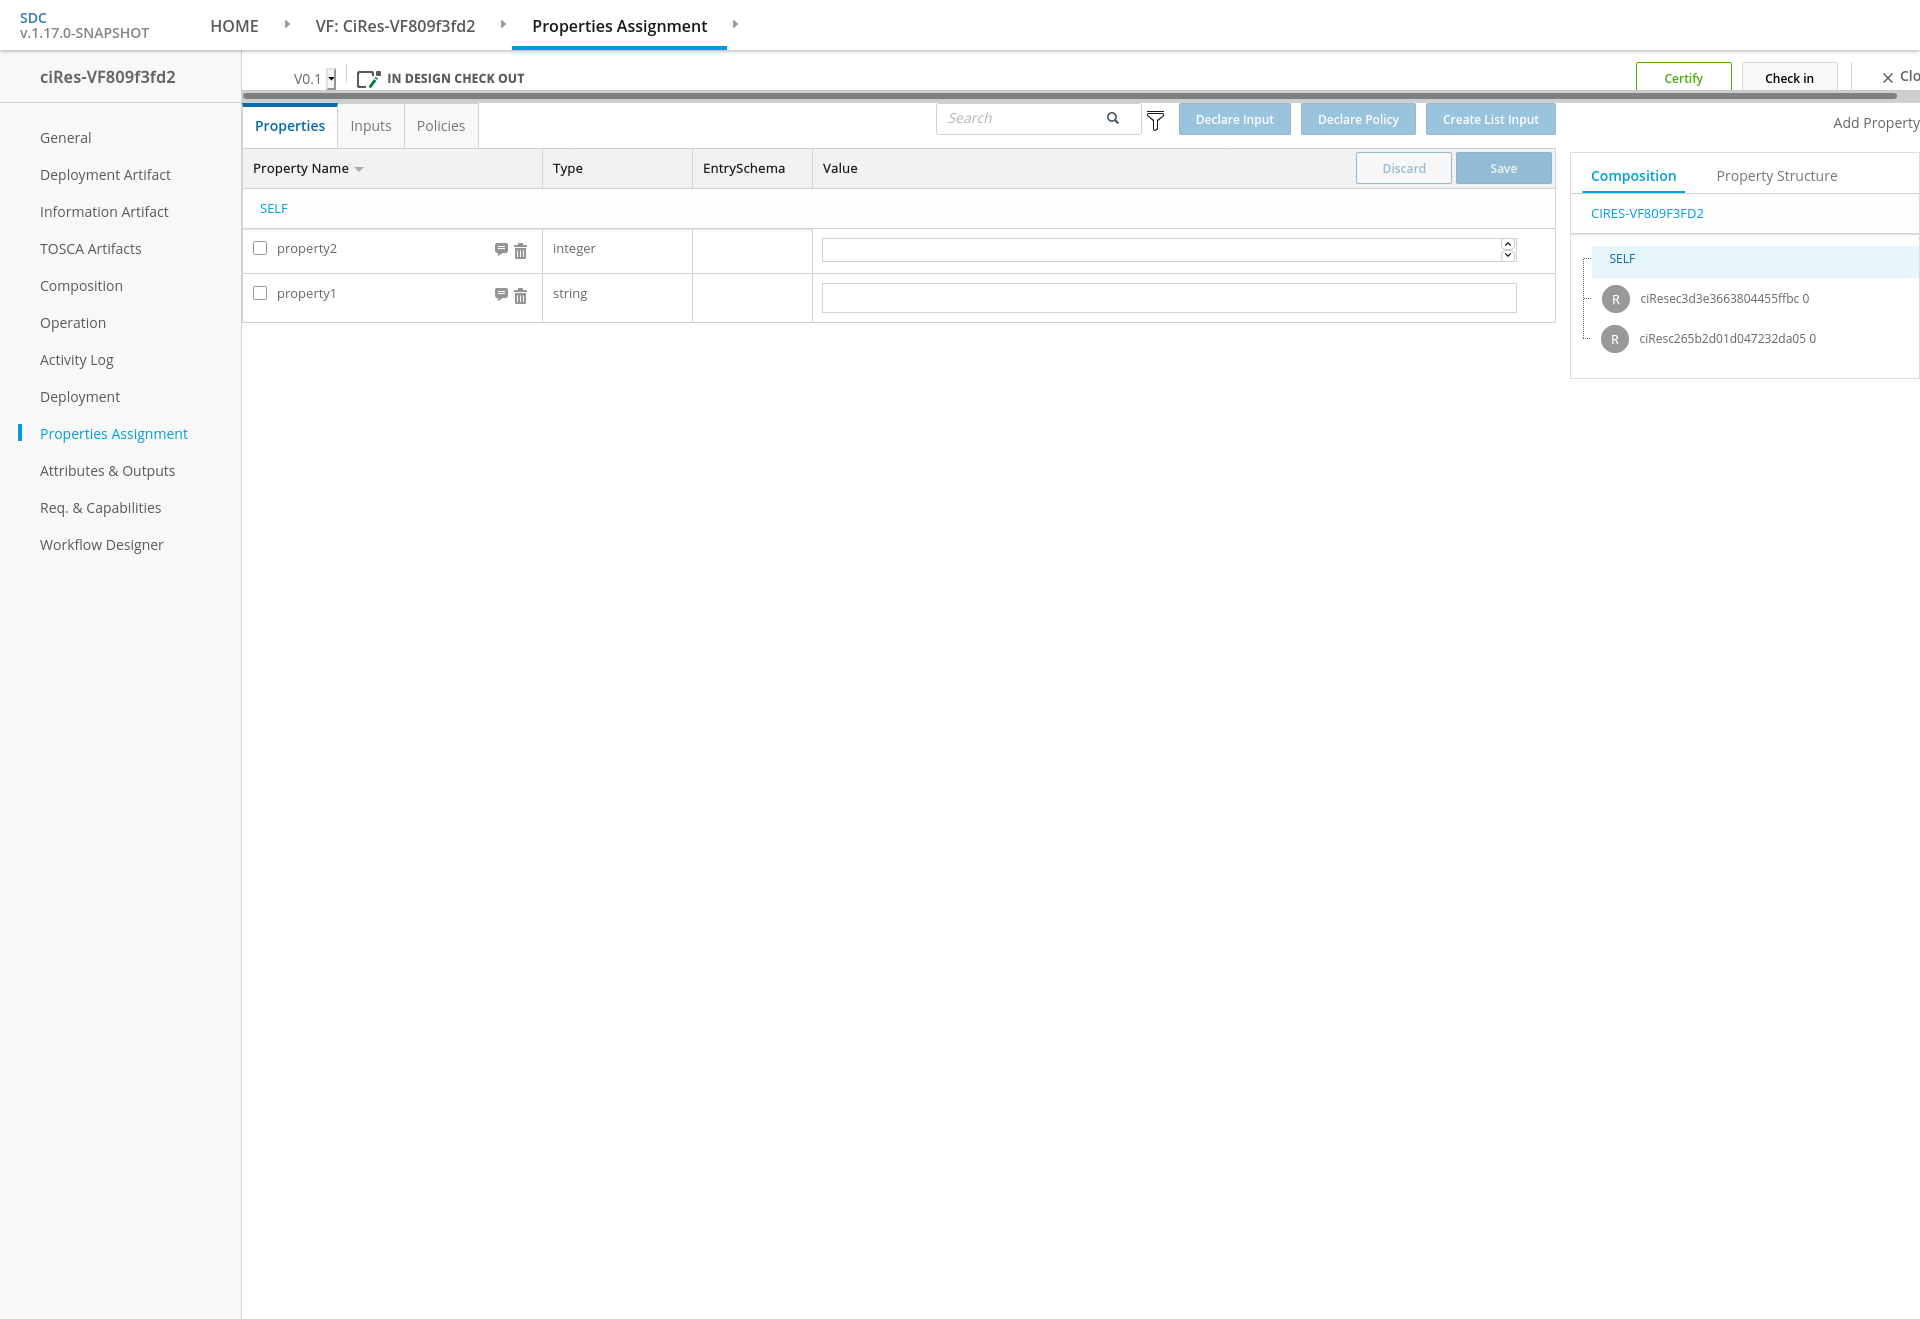Open Workflow Designer in the sidebar

point(101,545)
